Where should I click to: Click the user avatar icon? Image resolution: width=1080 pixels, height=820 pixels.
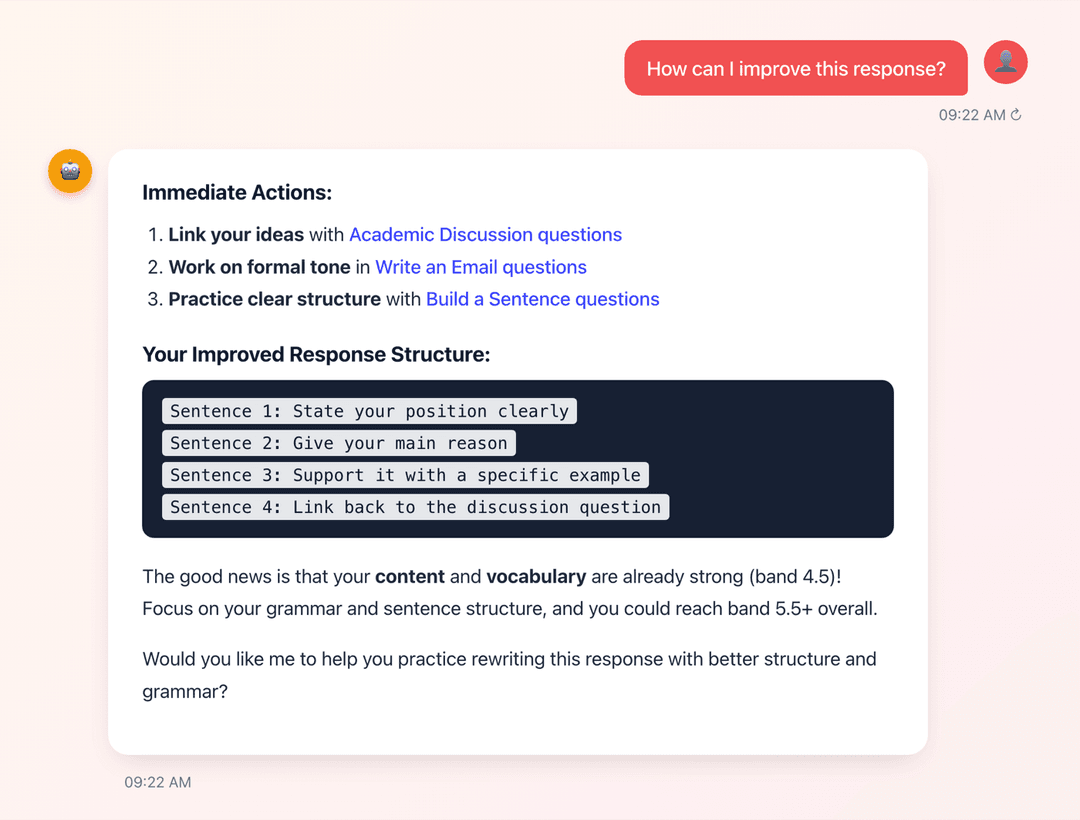[x=1005, y=62]
